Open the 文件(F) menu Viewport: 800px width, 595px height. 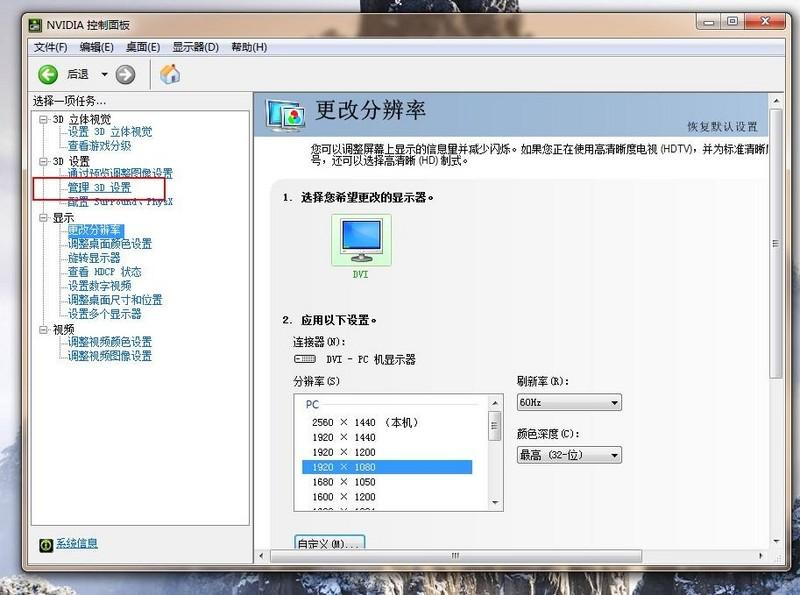[x=51, y=47]
